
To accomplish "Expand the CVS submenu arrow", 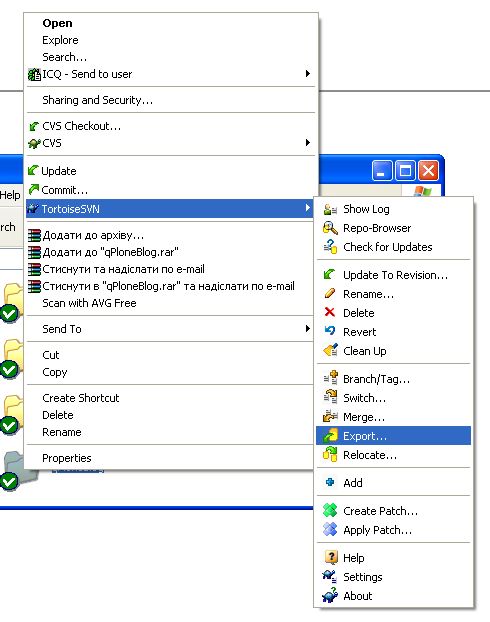I will coord(307,142).
